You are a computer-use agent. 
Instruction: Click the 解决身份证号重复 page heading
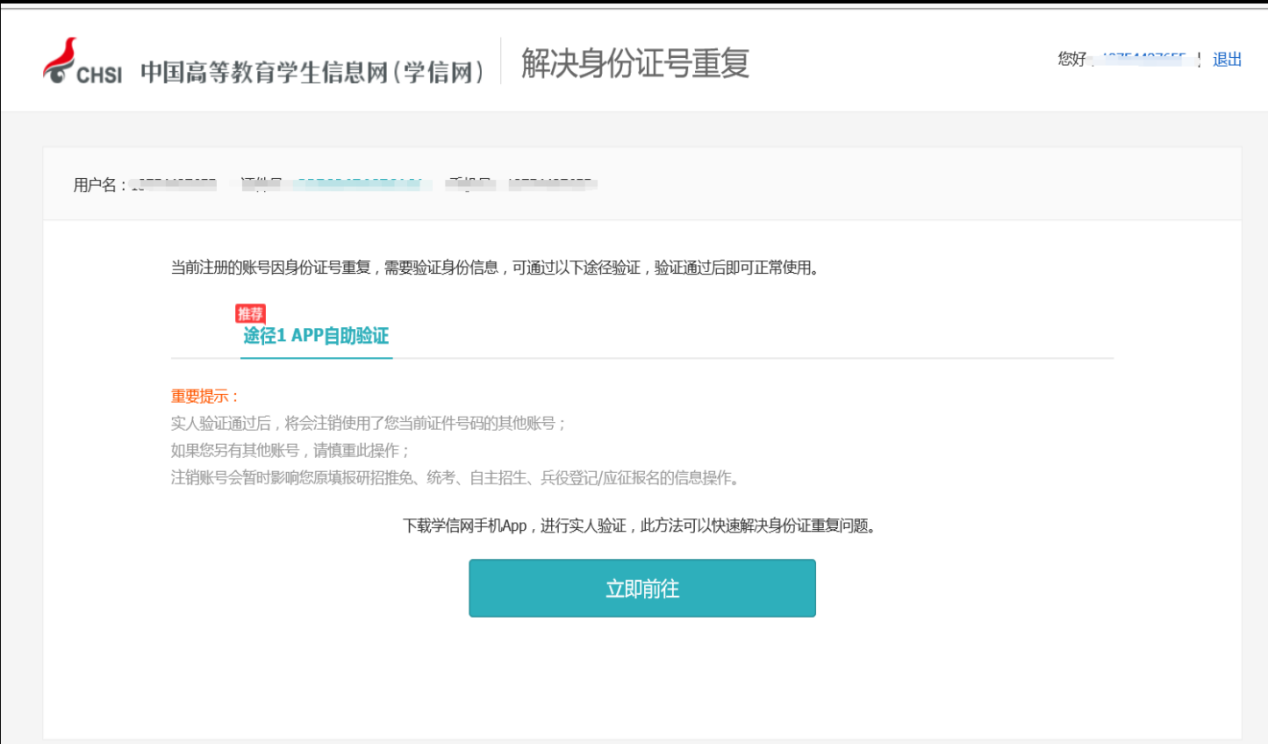635,63
